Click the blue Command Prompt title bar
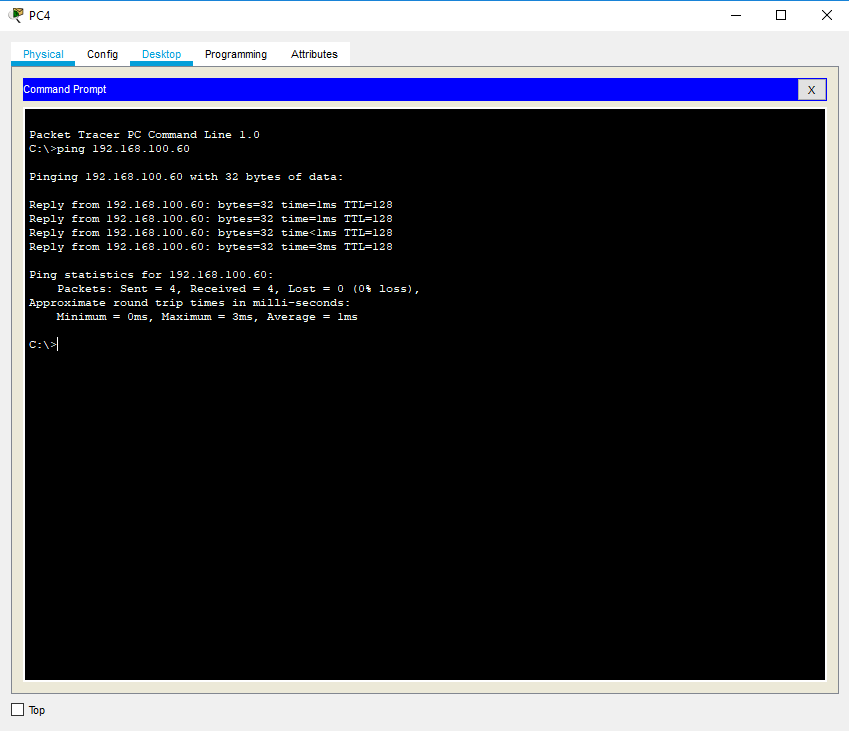The image size is (849, 731). click(400, 90)
